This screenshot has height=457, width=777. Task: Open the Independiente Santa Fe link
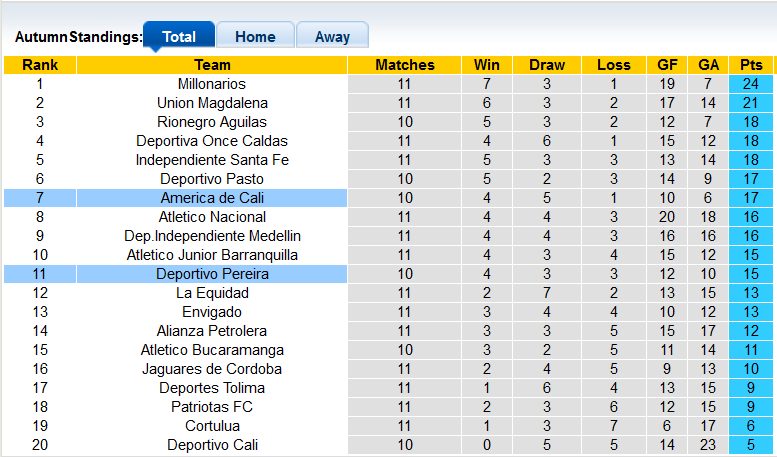[x=212, y=160]
